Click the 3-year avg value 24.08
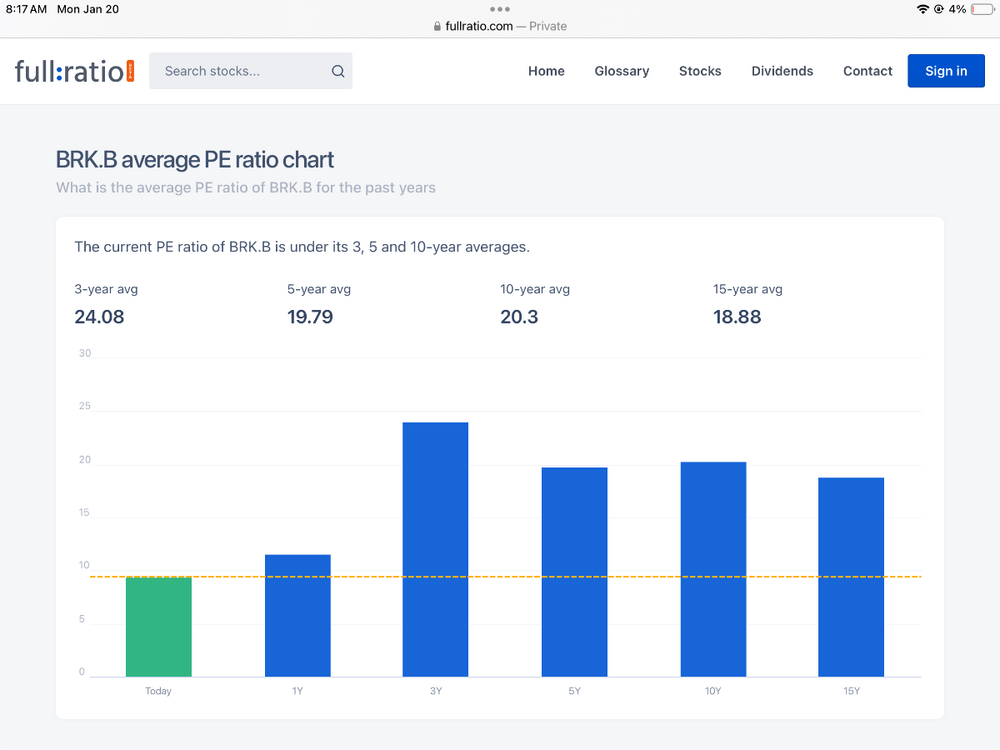This screenshot has width=1000, height=750. point(99,317)
